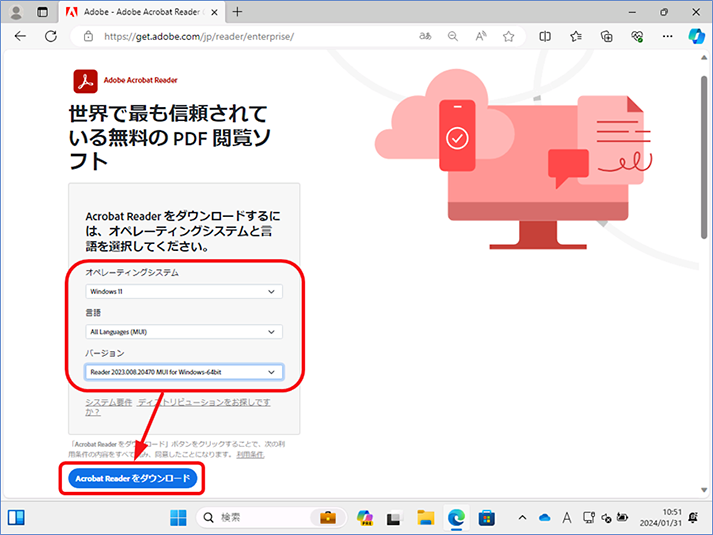Open the version dropdown Reader 2023.008.20470
Screen dimensions: 713x535
coord(184,372)
